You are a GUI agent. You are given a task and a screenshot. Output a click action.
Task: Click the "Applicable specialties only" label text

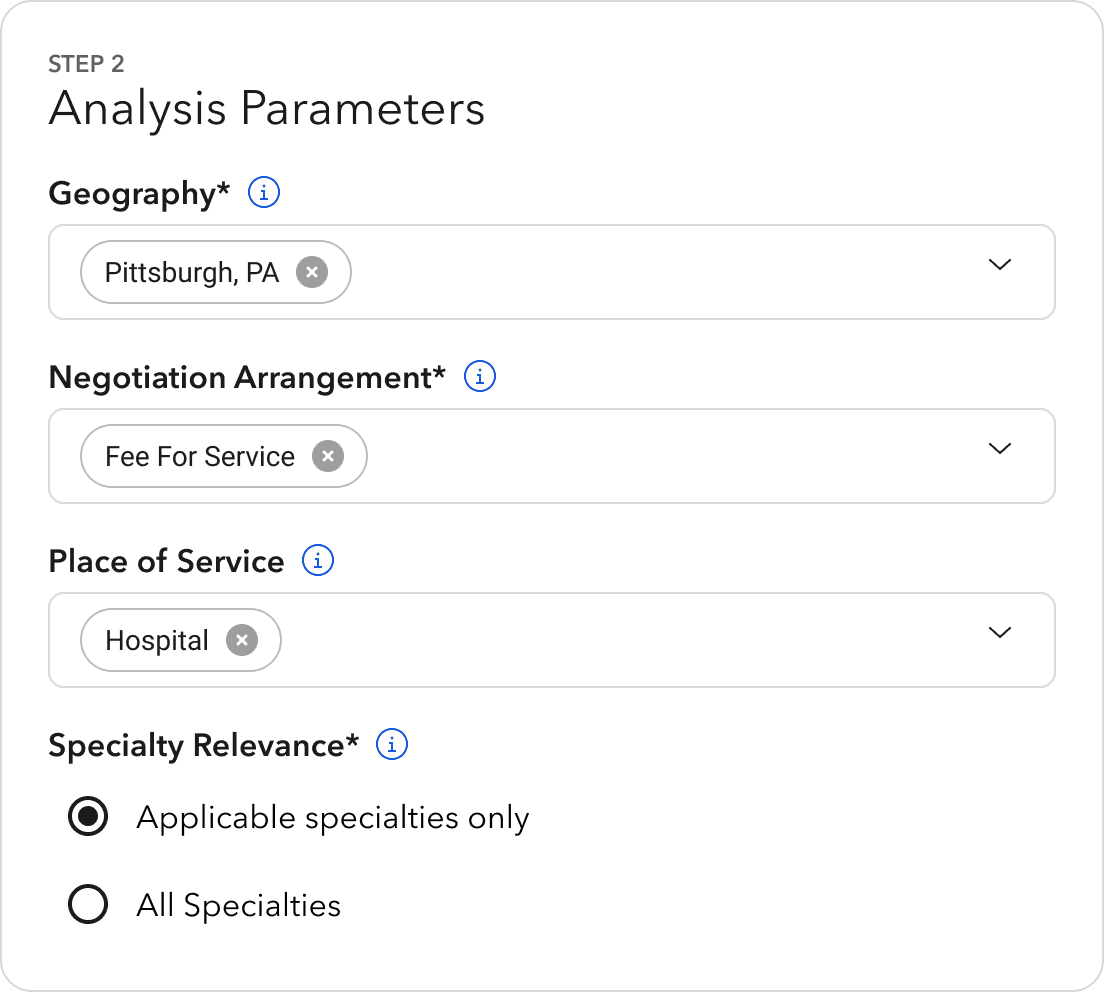point(332,818)
